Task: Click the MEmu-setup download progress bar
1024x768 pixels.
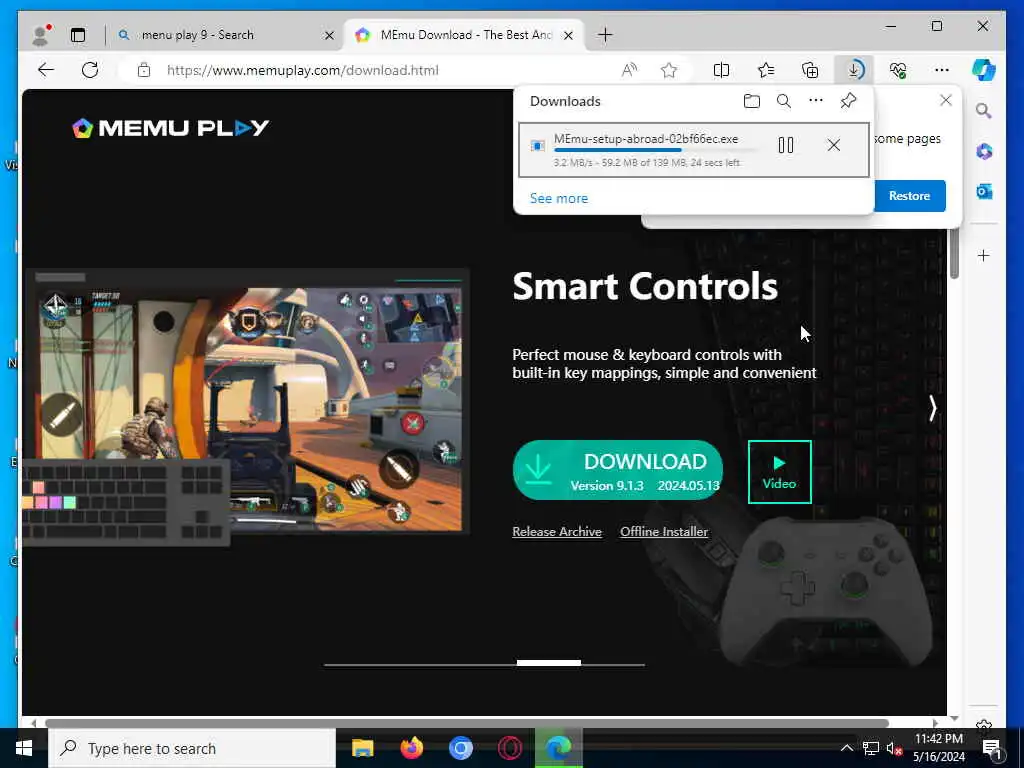Action: coord(656,150)
